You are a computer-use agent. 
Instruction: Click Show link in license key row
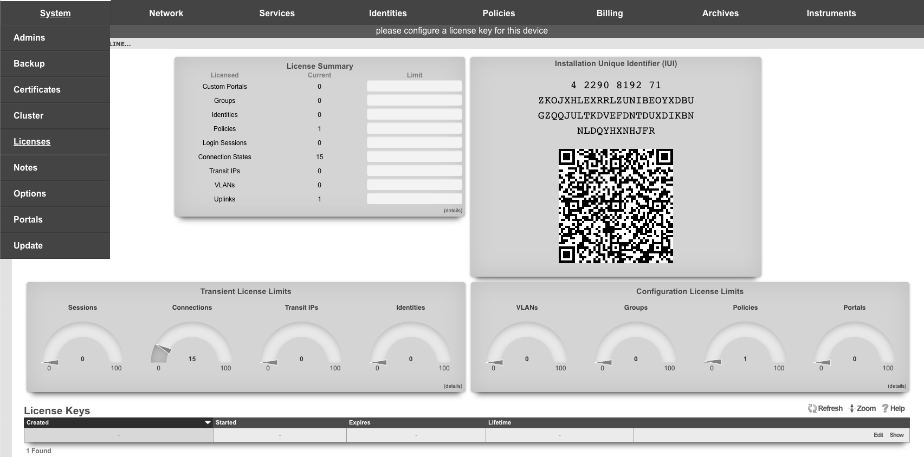pos(897,435)
